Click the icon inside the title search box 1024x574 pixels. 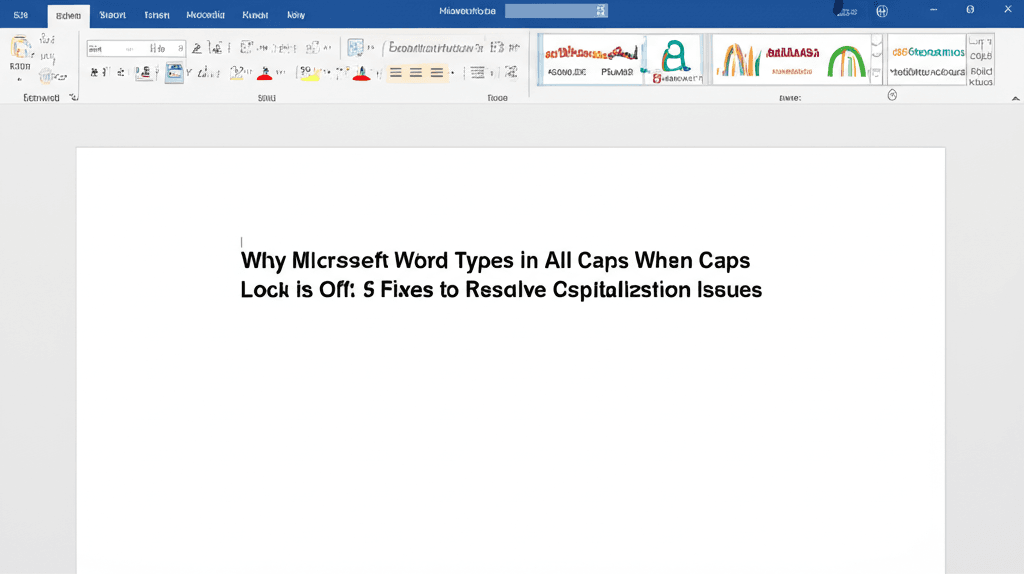(600, 10)
